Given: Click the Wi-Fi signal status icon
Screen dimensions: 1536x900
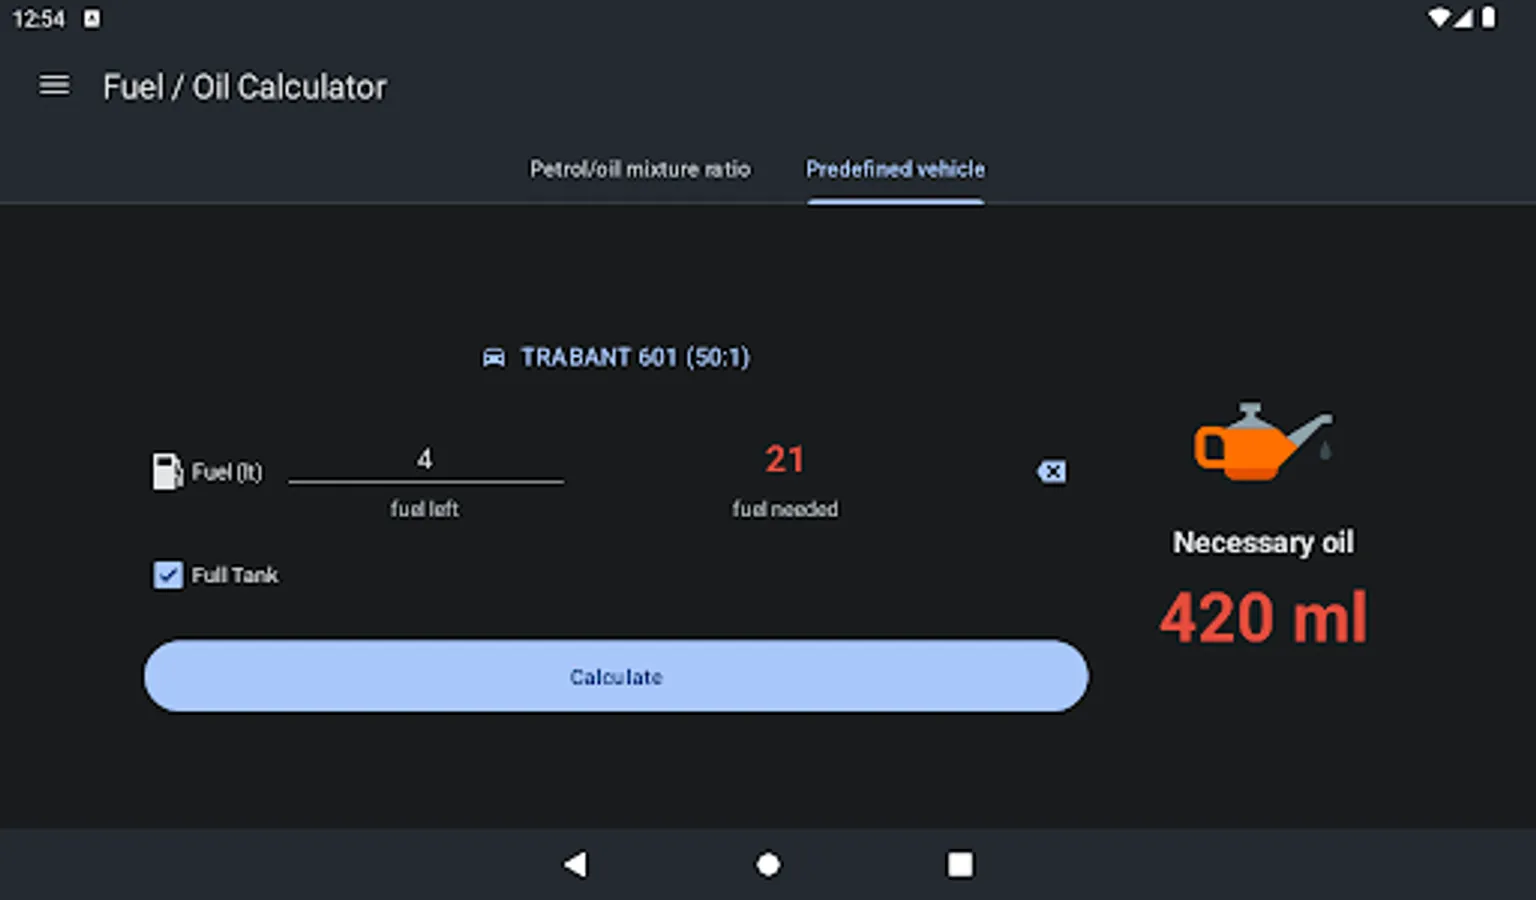Looking at the screenshot, I should click(x=1439, y=18).
